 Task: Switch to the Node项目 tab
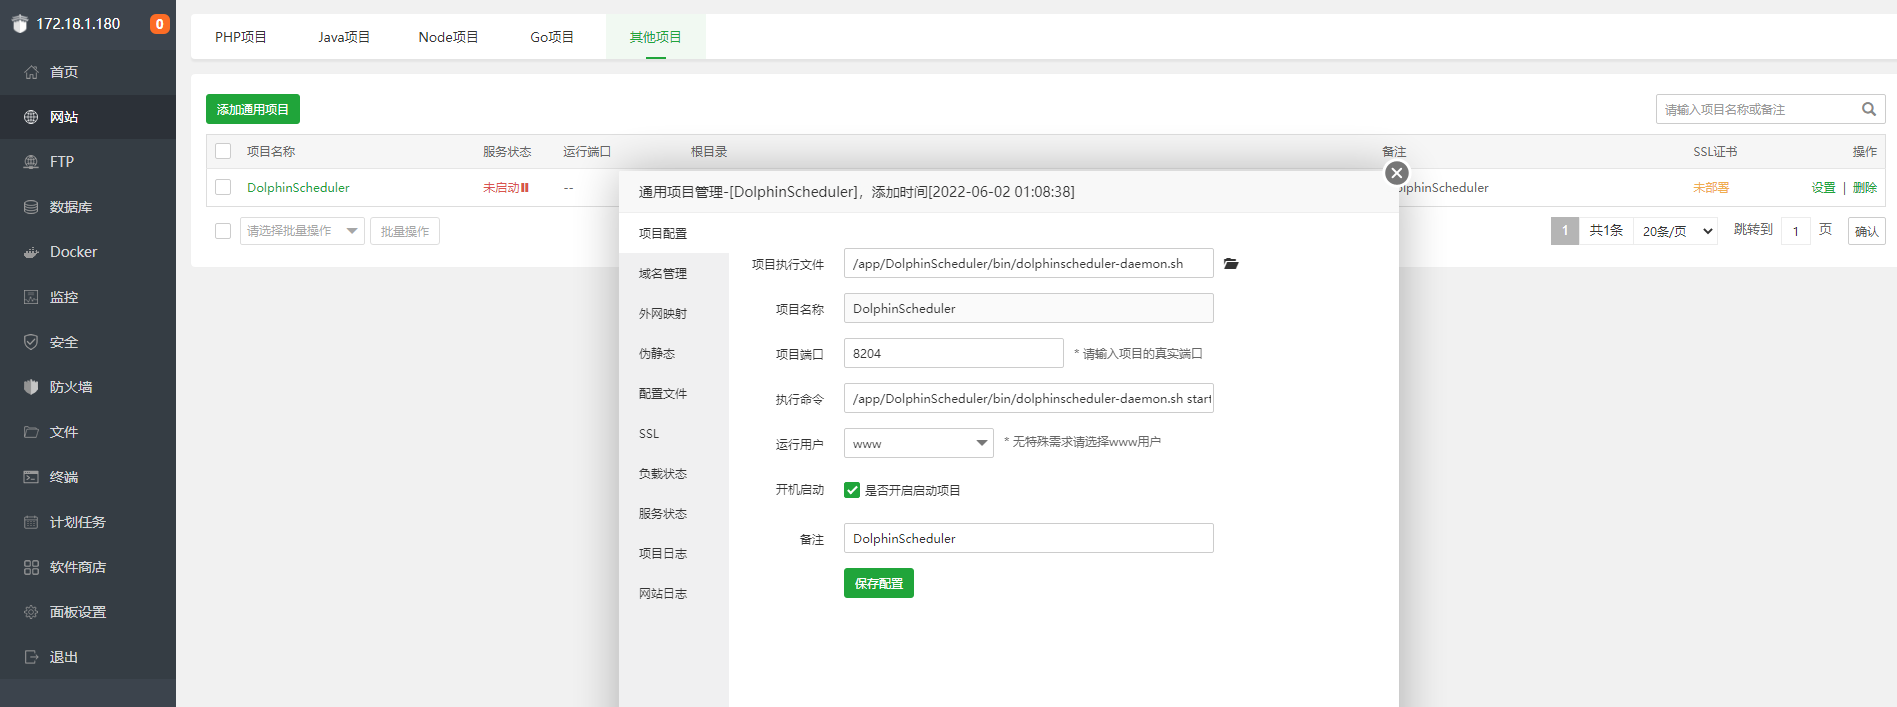coord(448,37)
